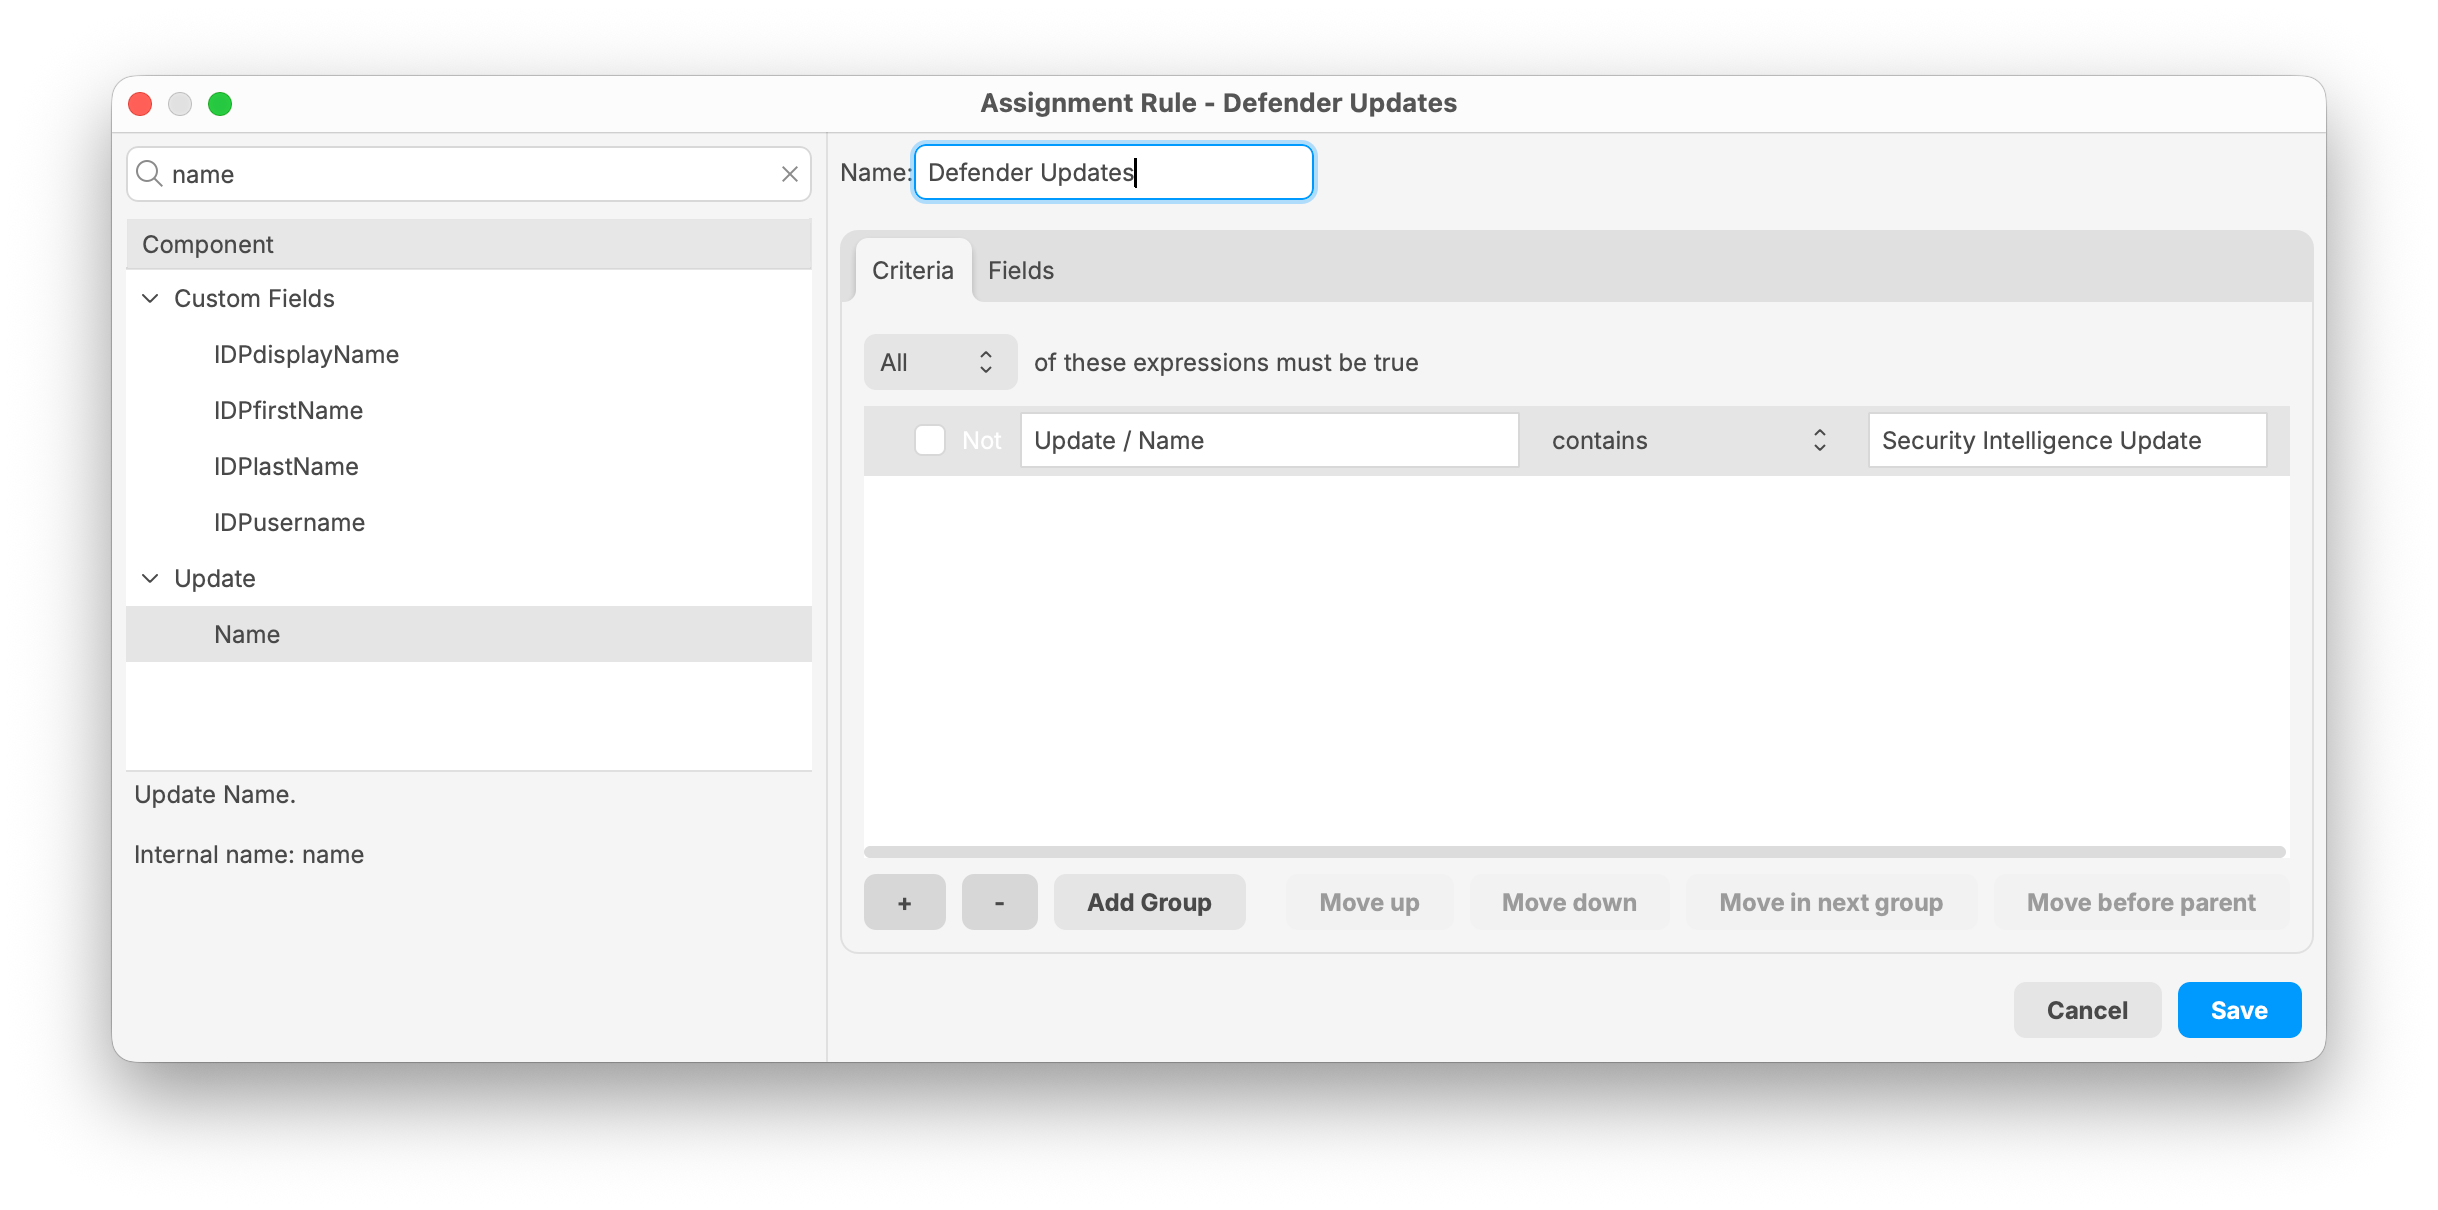Select IDPfirstName in the tree
The height and width of the screenshot is (1210, 2438).
pyautogui.click(x=469, y=411)
